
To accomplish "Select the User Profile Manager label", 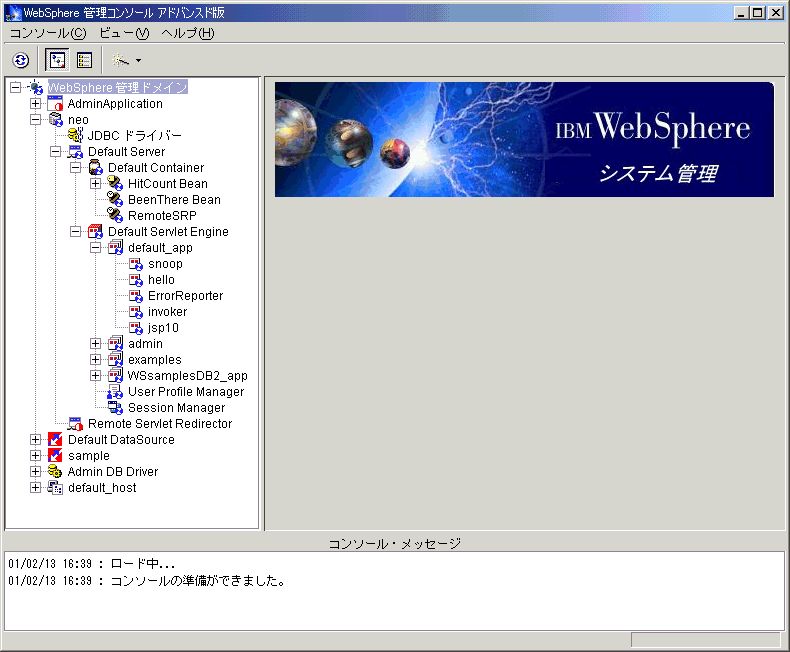I will point(186,392).
